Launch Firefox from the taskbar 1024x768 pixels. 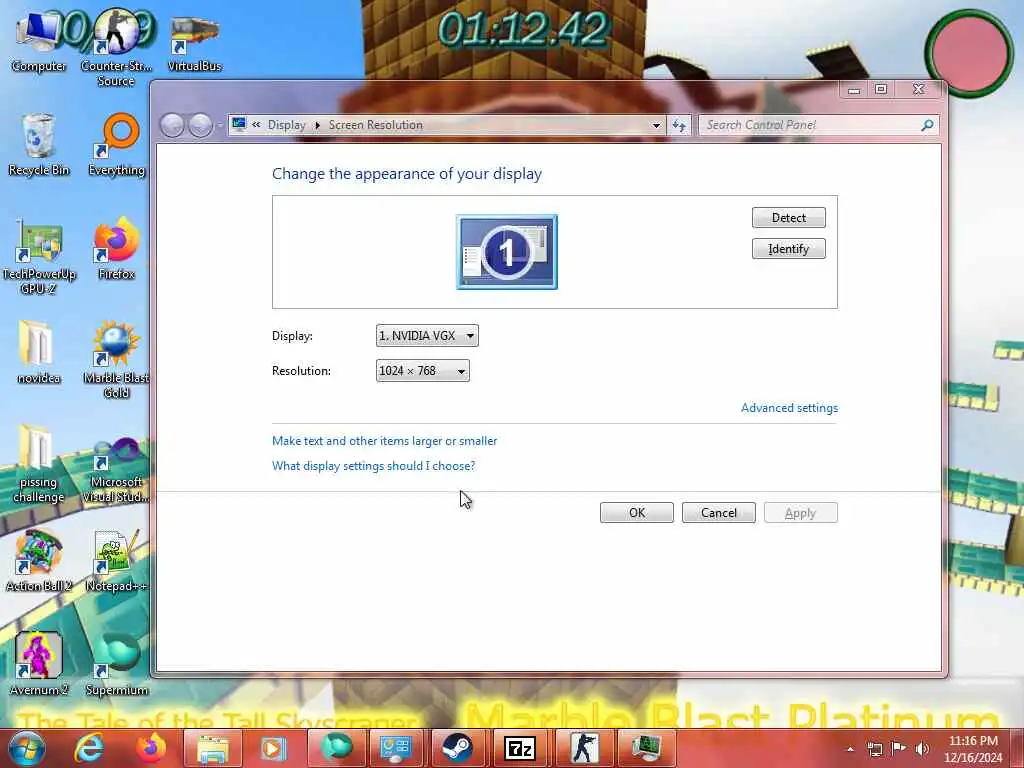150,748
